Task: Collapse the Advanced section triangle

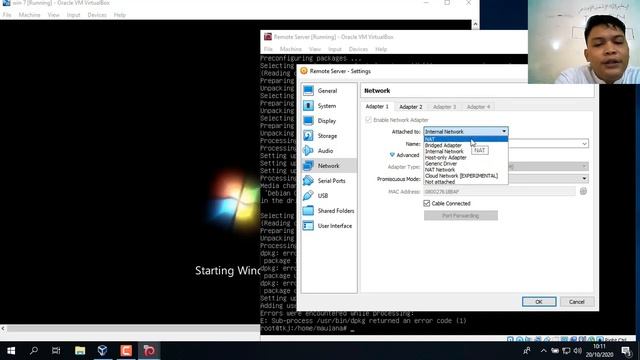Action: click(392, 155)
